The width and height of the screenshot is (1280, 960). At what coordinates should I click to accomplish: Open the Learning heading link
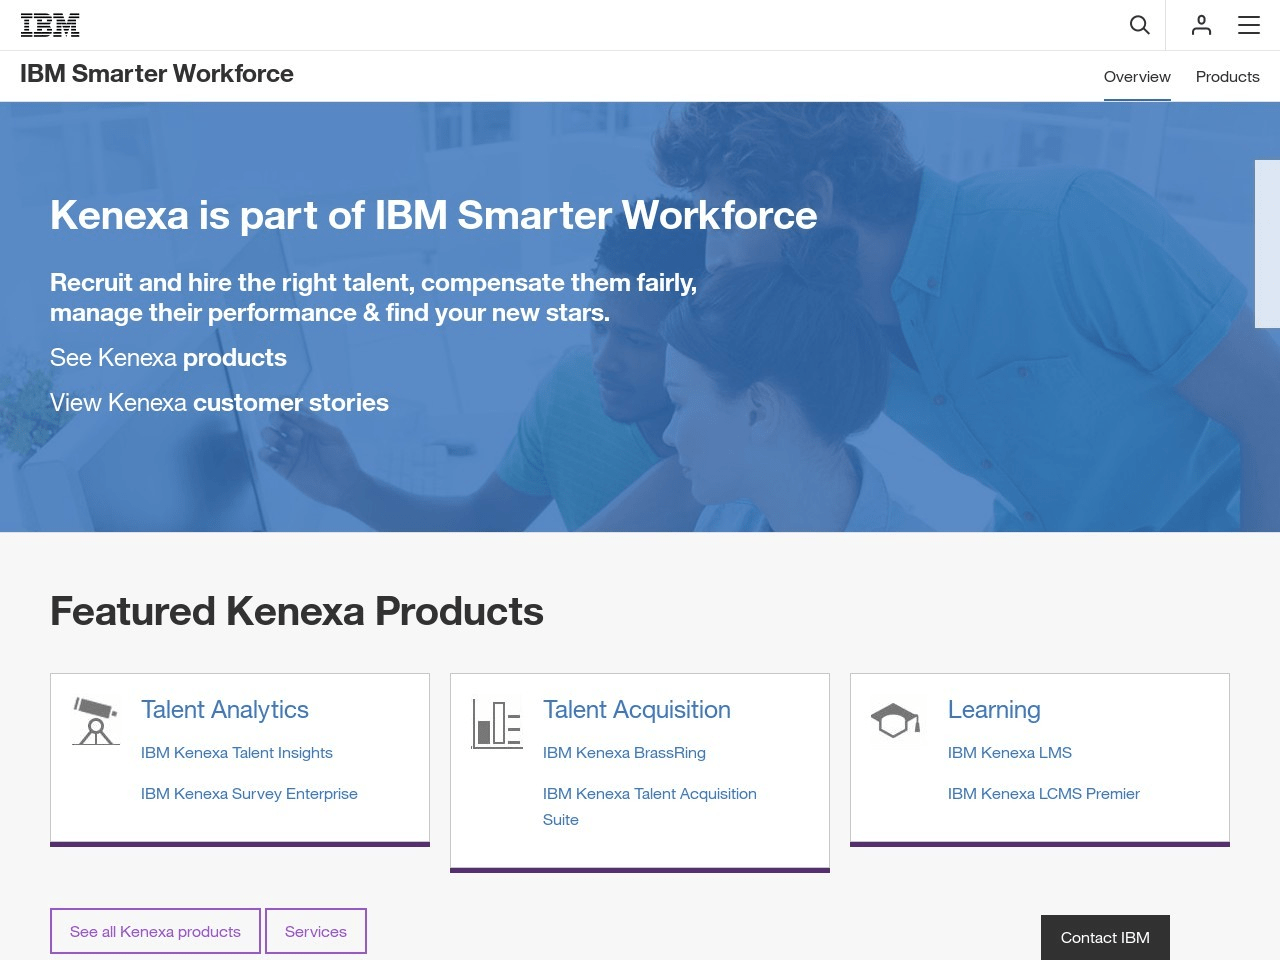994,710
